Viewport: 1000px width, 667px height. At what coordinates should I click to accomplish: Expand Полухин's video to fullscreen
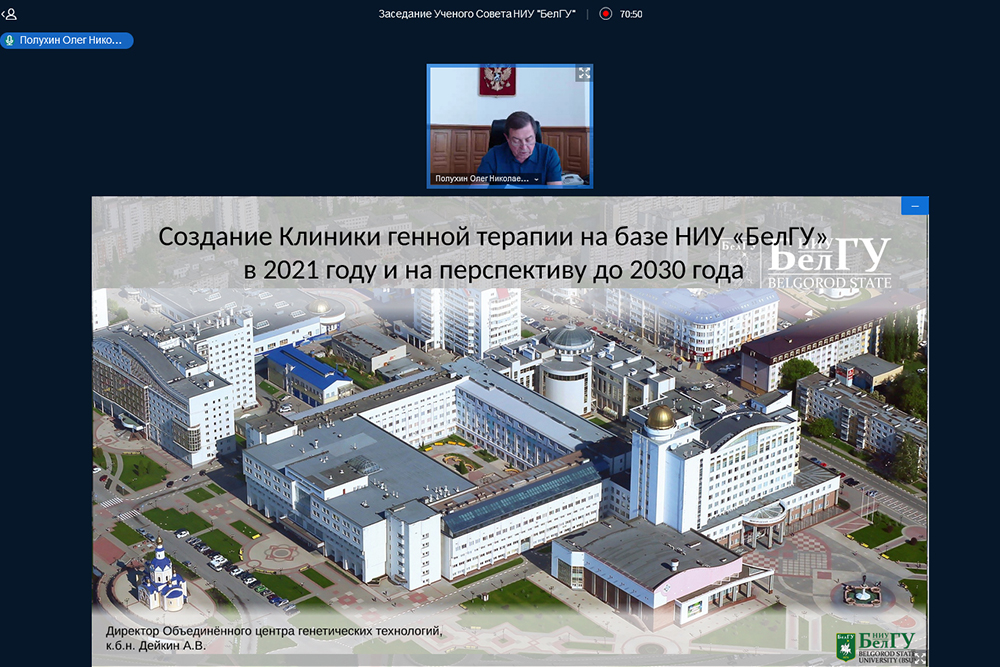(584, 74)
